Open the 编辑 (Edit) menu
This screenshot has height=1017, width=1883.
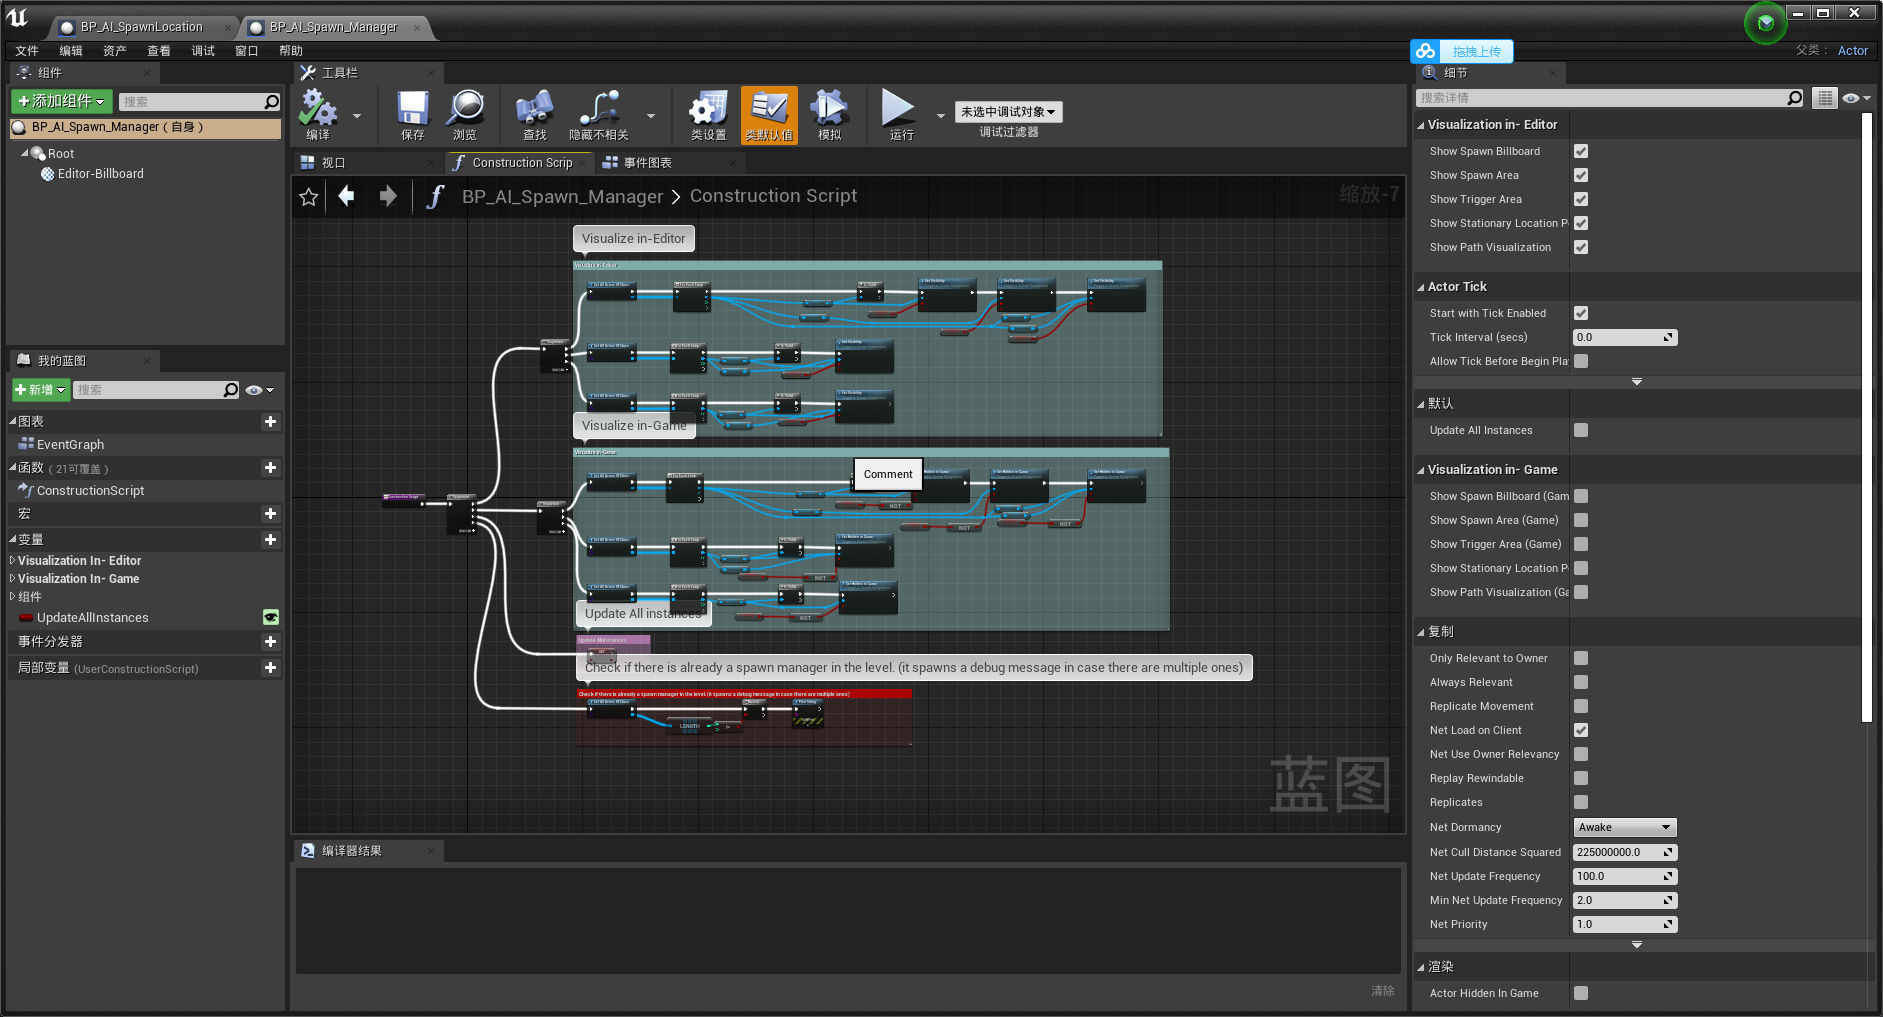point(71,51)
